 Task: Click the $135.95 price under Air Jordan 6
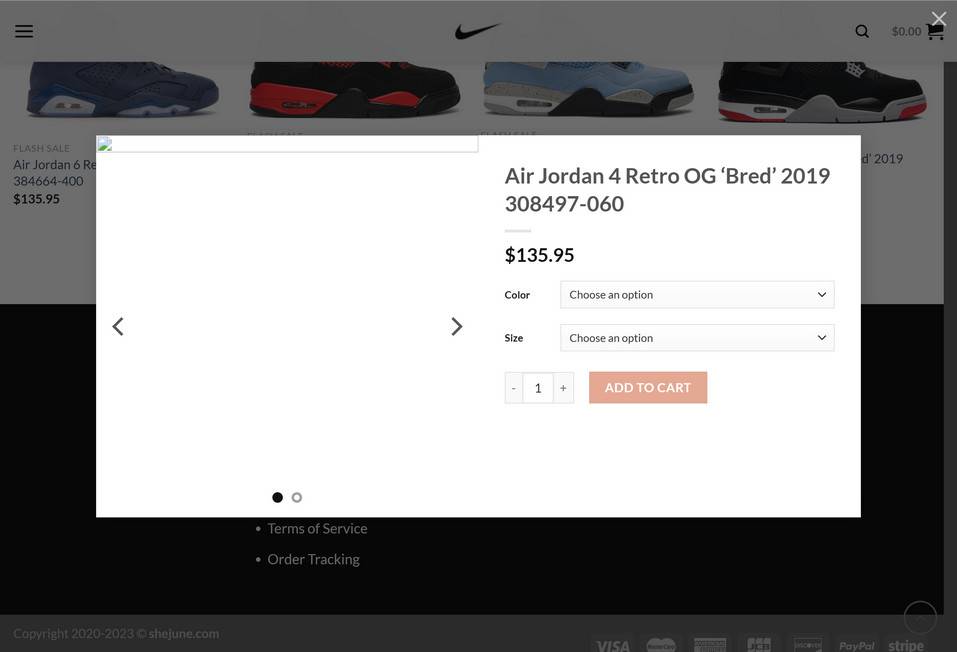click(37, 199)
